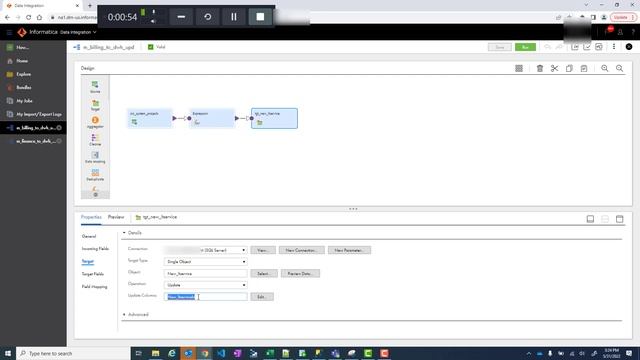Select the Cleanse transformation palette icon
Screen dimensions: 640x360
point(95,140)
